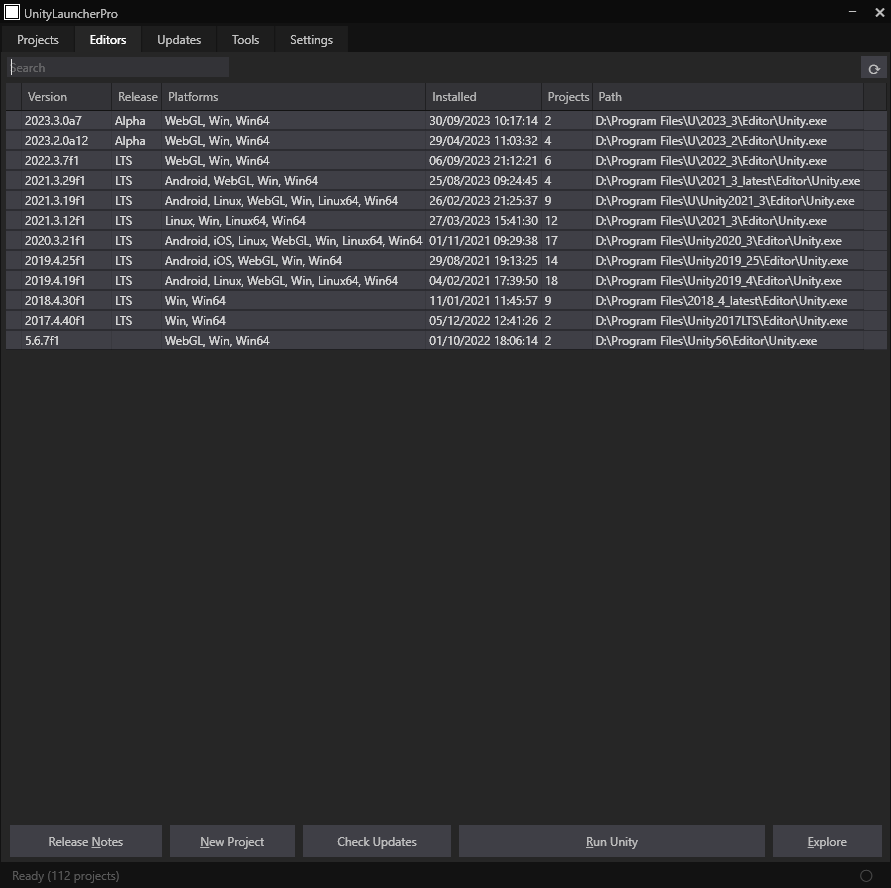
Task: Minimize the UnityLauncherPro window
Action: (852, 12)
